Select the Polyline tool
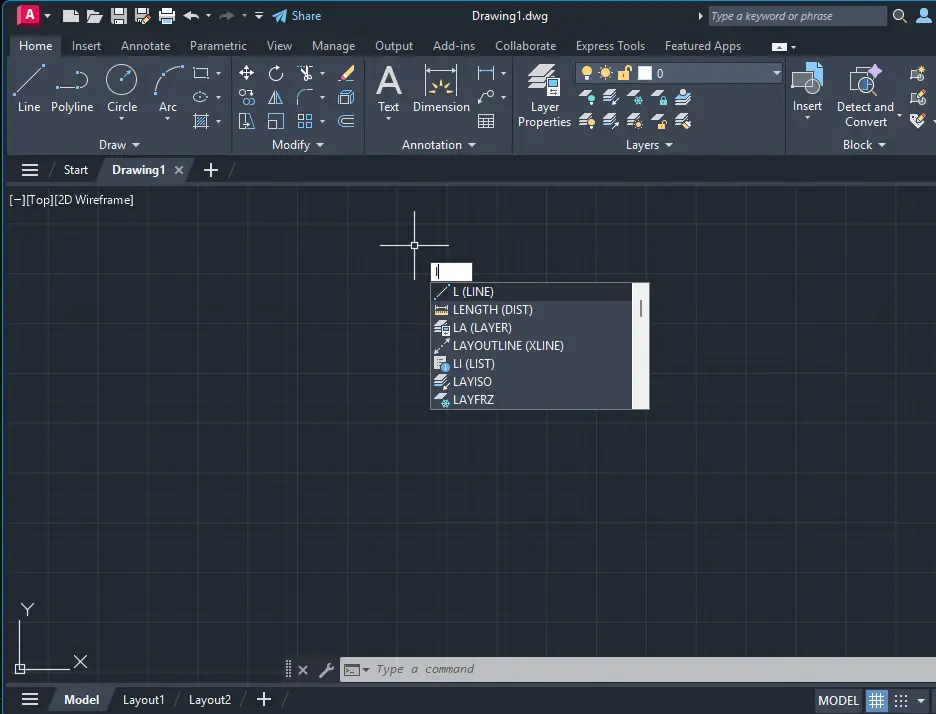 [x=72, y=88]
